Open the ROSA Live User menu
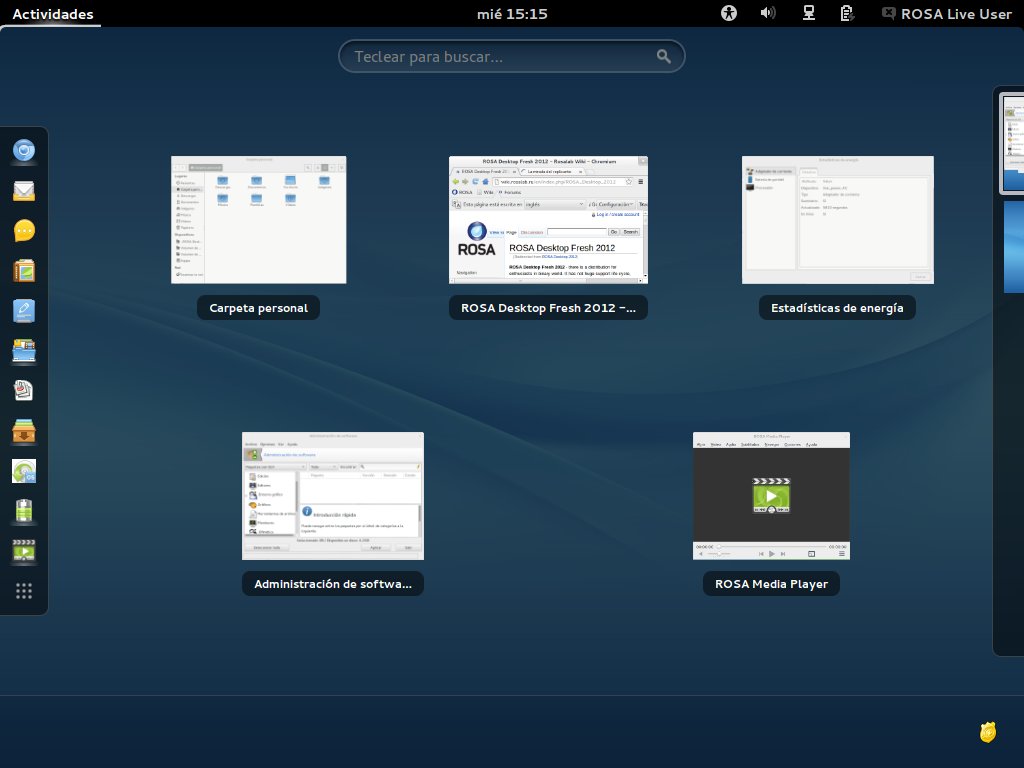The width and height of the screenshot is (1024, 768). [946, 14]
